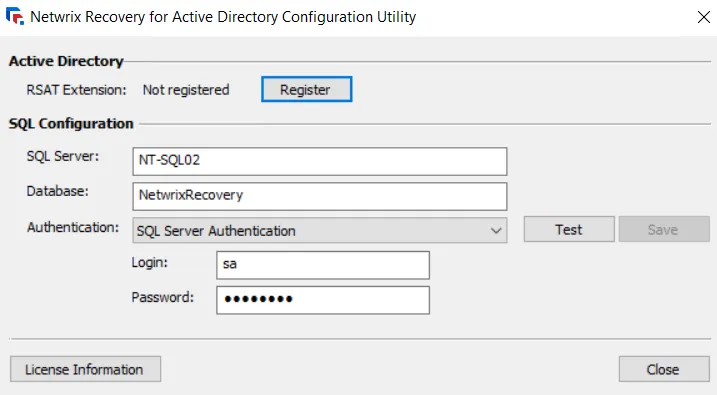Click into the Database field with NetwrixRecovery

pos(320,196)
